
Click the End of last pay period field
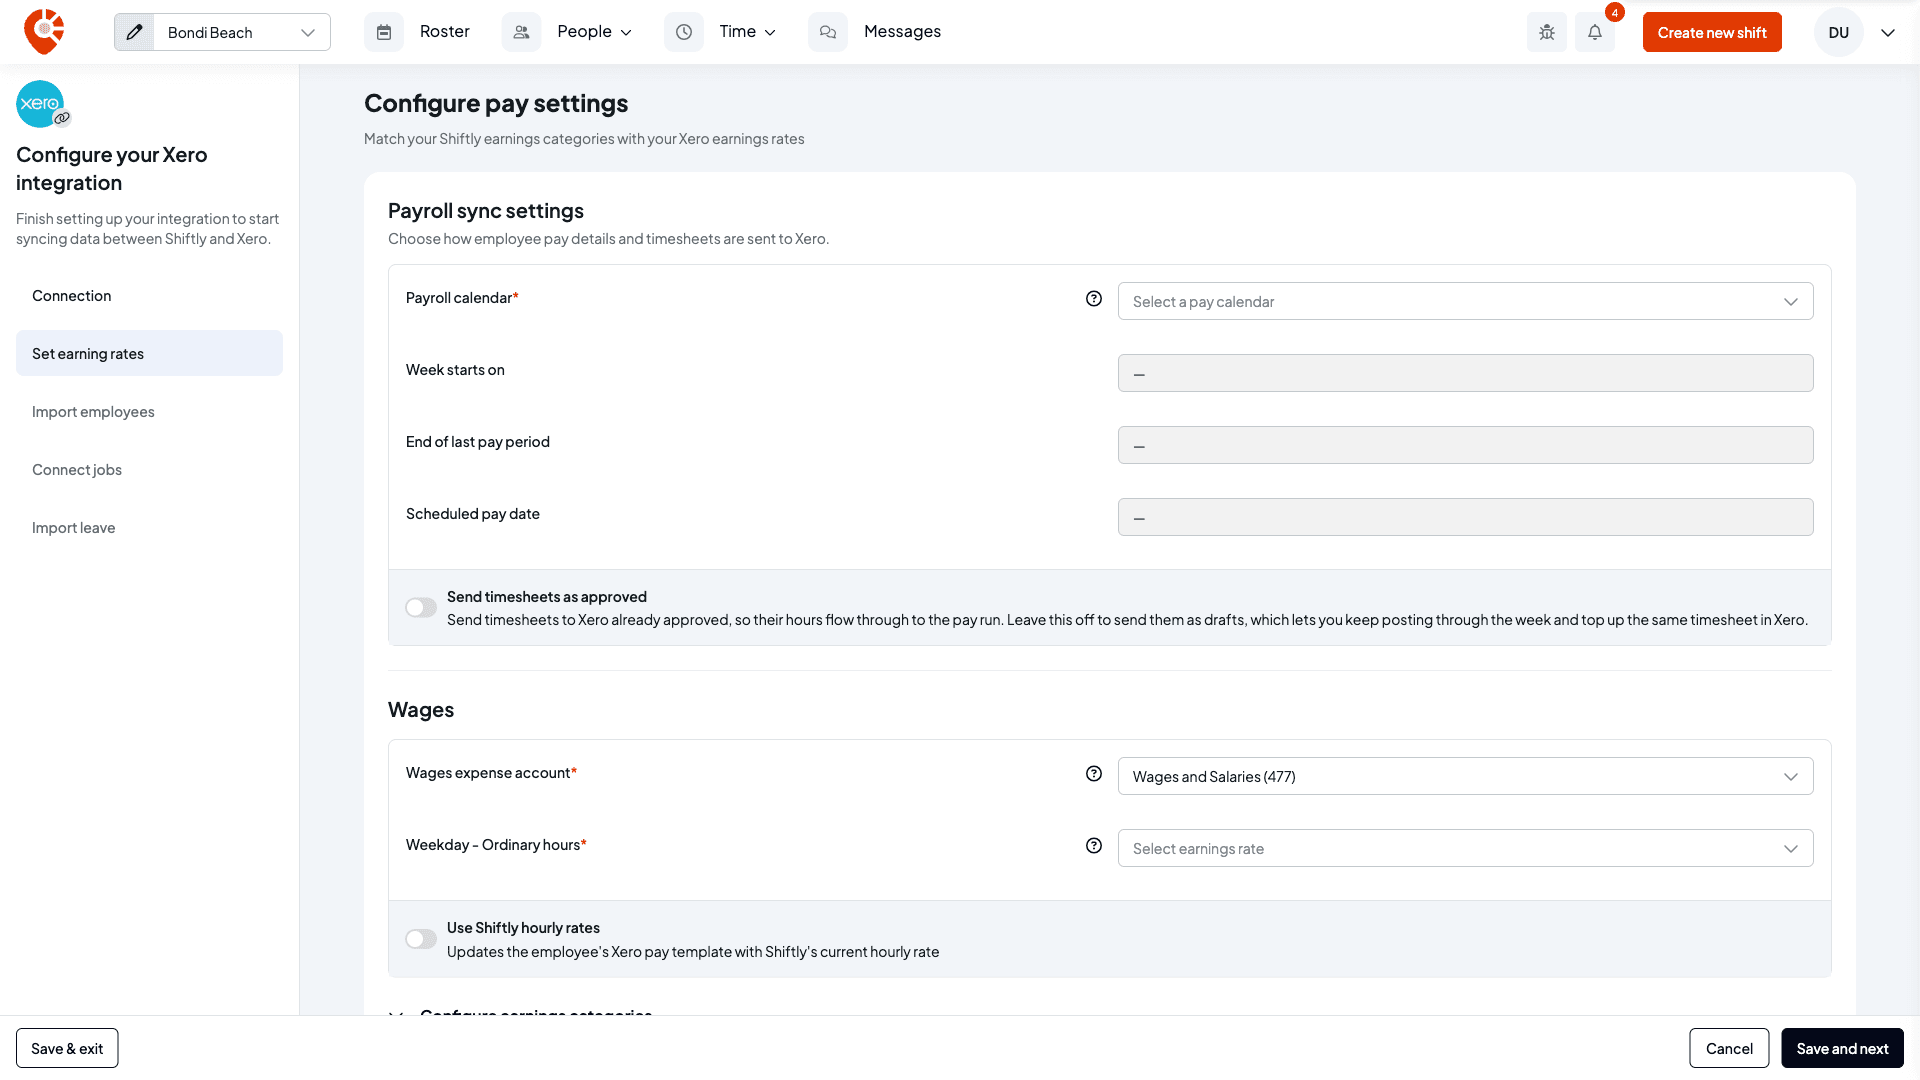coord(1465,445)
